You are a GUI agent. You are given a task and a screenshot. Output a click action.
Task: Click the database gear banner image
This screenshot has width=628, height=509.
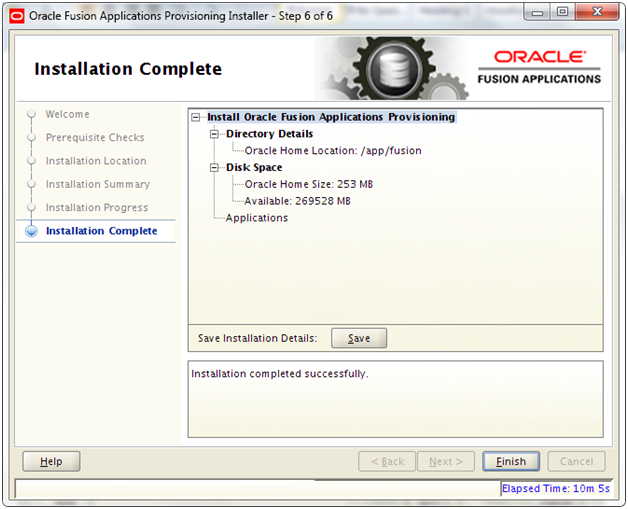pyautogui.click(x=392, y=68)
